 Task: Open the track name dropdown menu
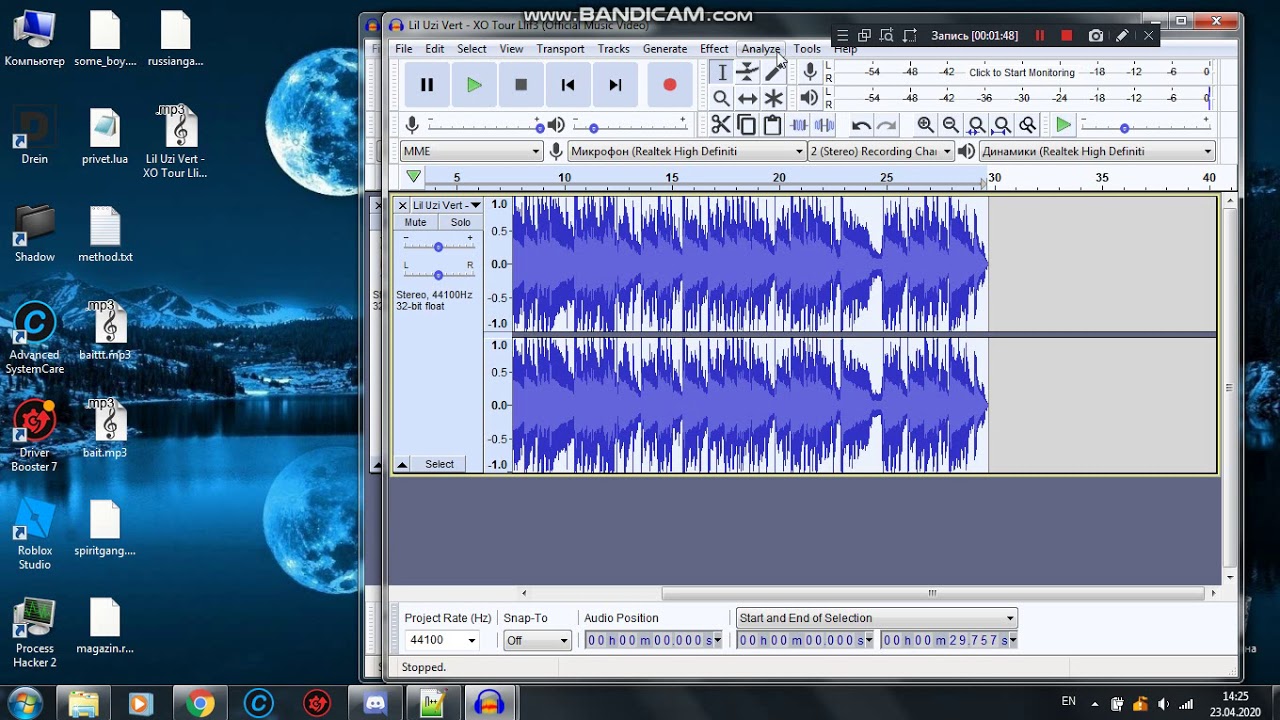(446, 205)
